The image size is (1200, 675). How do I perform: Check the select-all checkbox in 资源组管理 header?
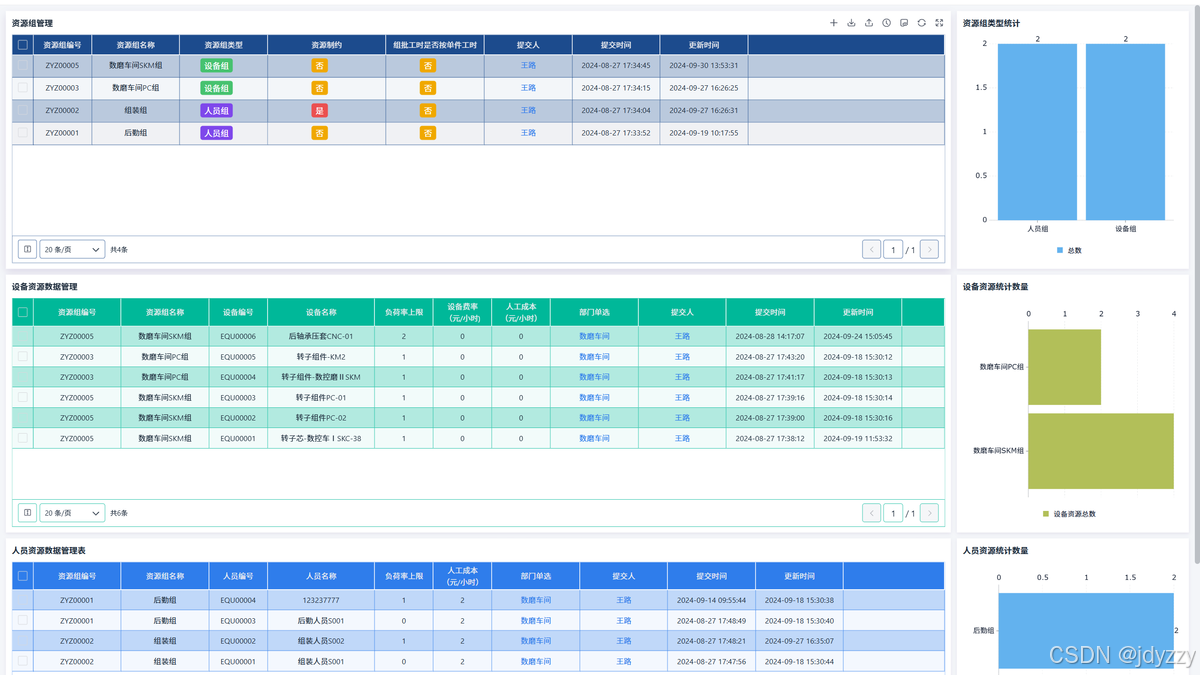(23, 45)
